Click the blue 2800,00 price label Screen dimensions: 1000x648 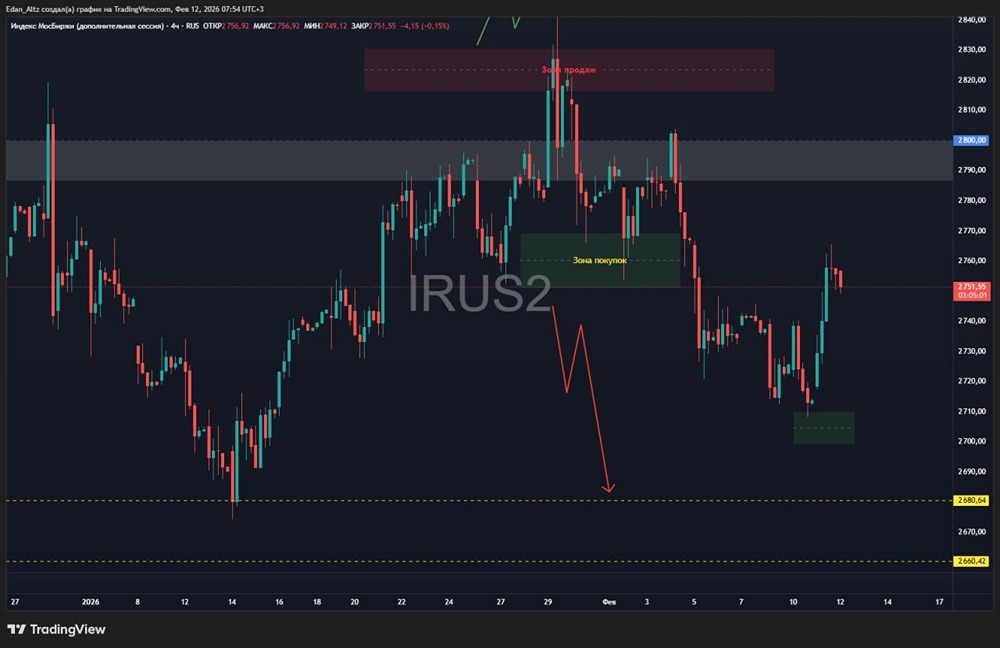971,140
